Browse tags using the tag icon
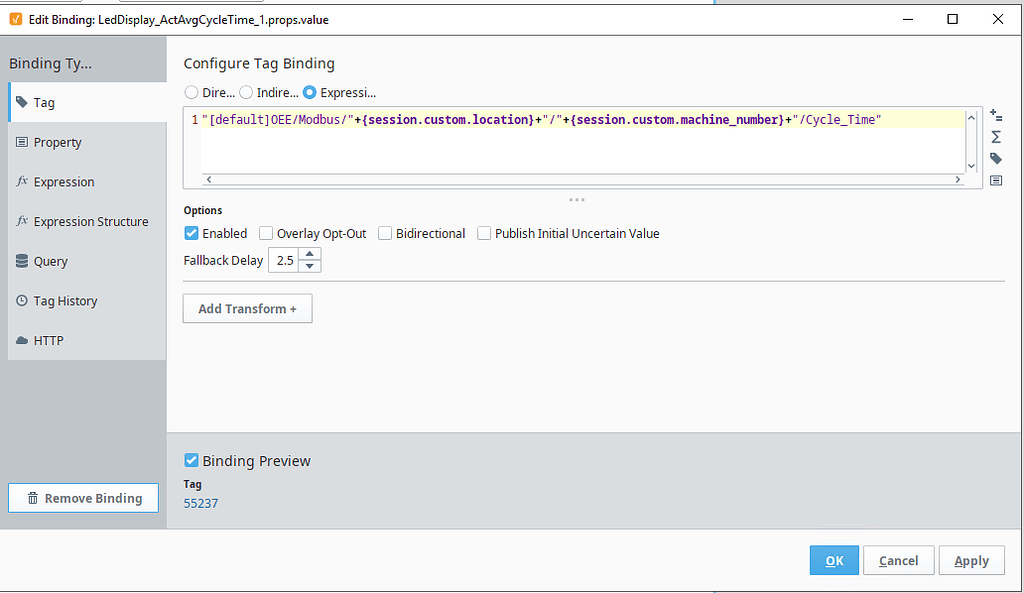1024x593 pixels. [996, 158]
